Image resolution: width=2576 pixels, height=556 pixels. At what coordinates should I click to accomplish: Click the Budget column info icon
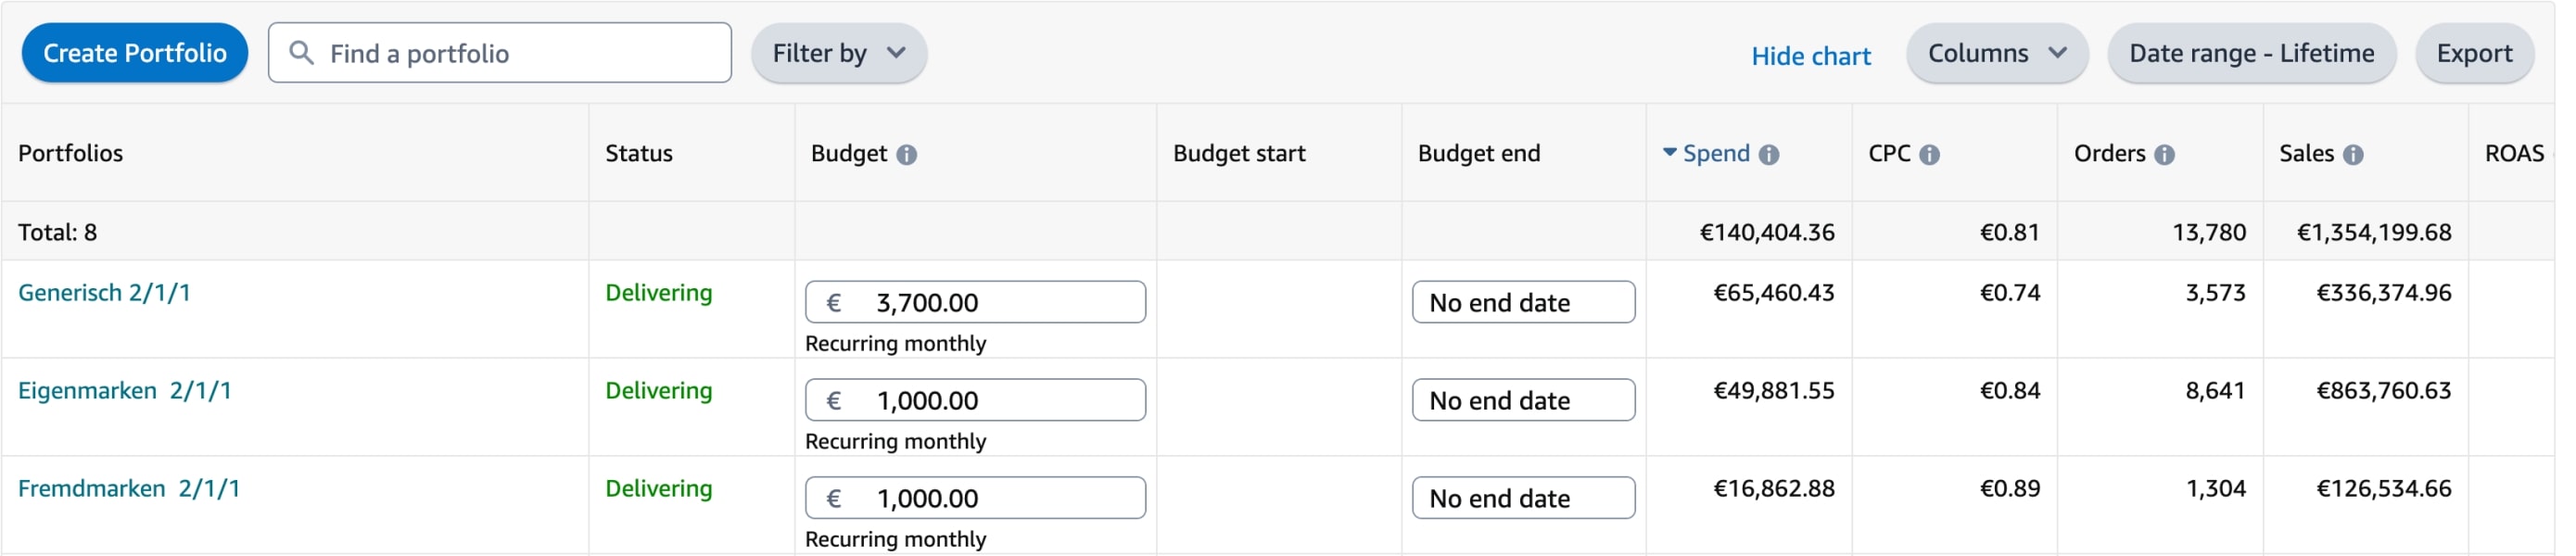pyautogui.click(x=906, y=155)
